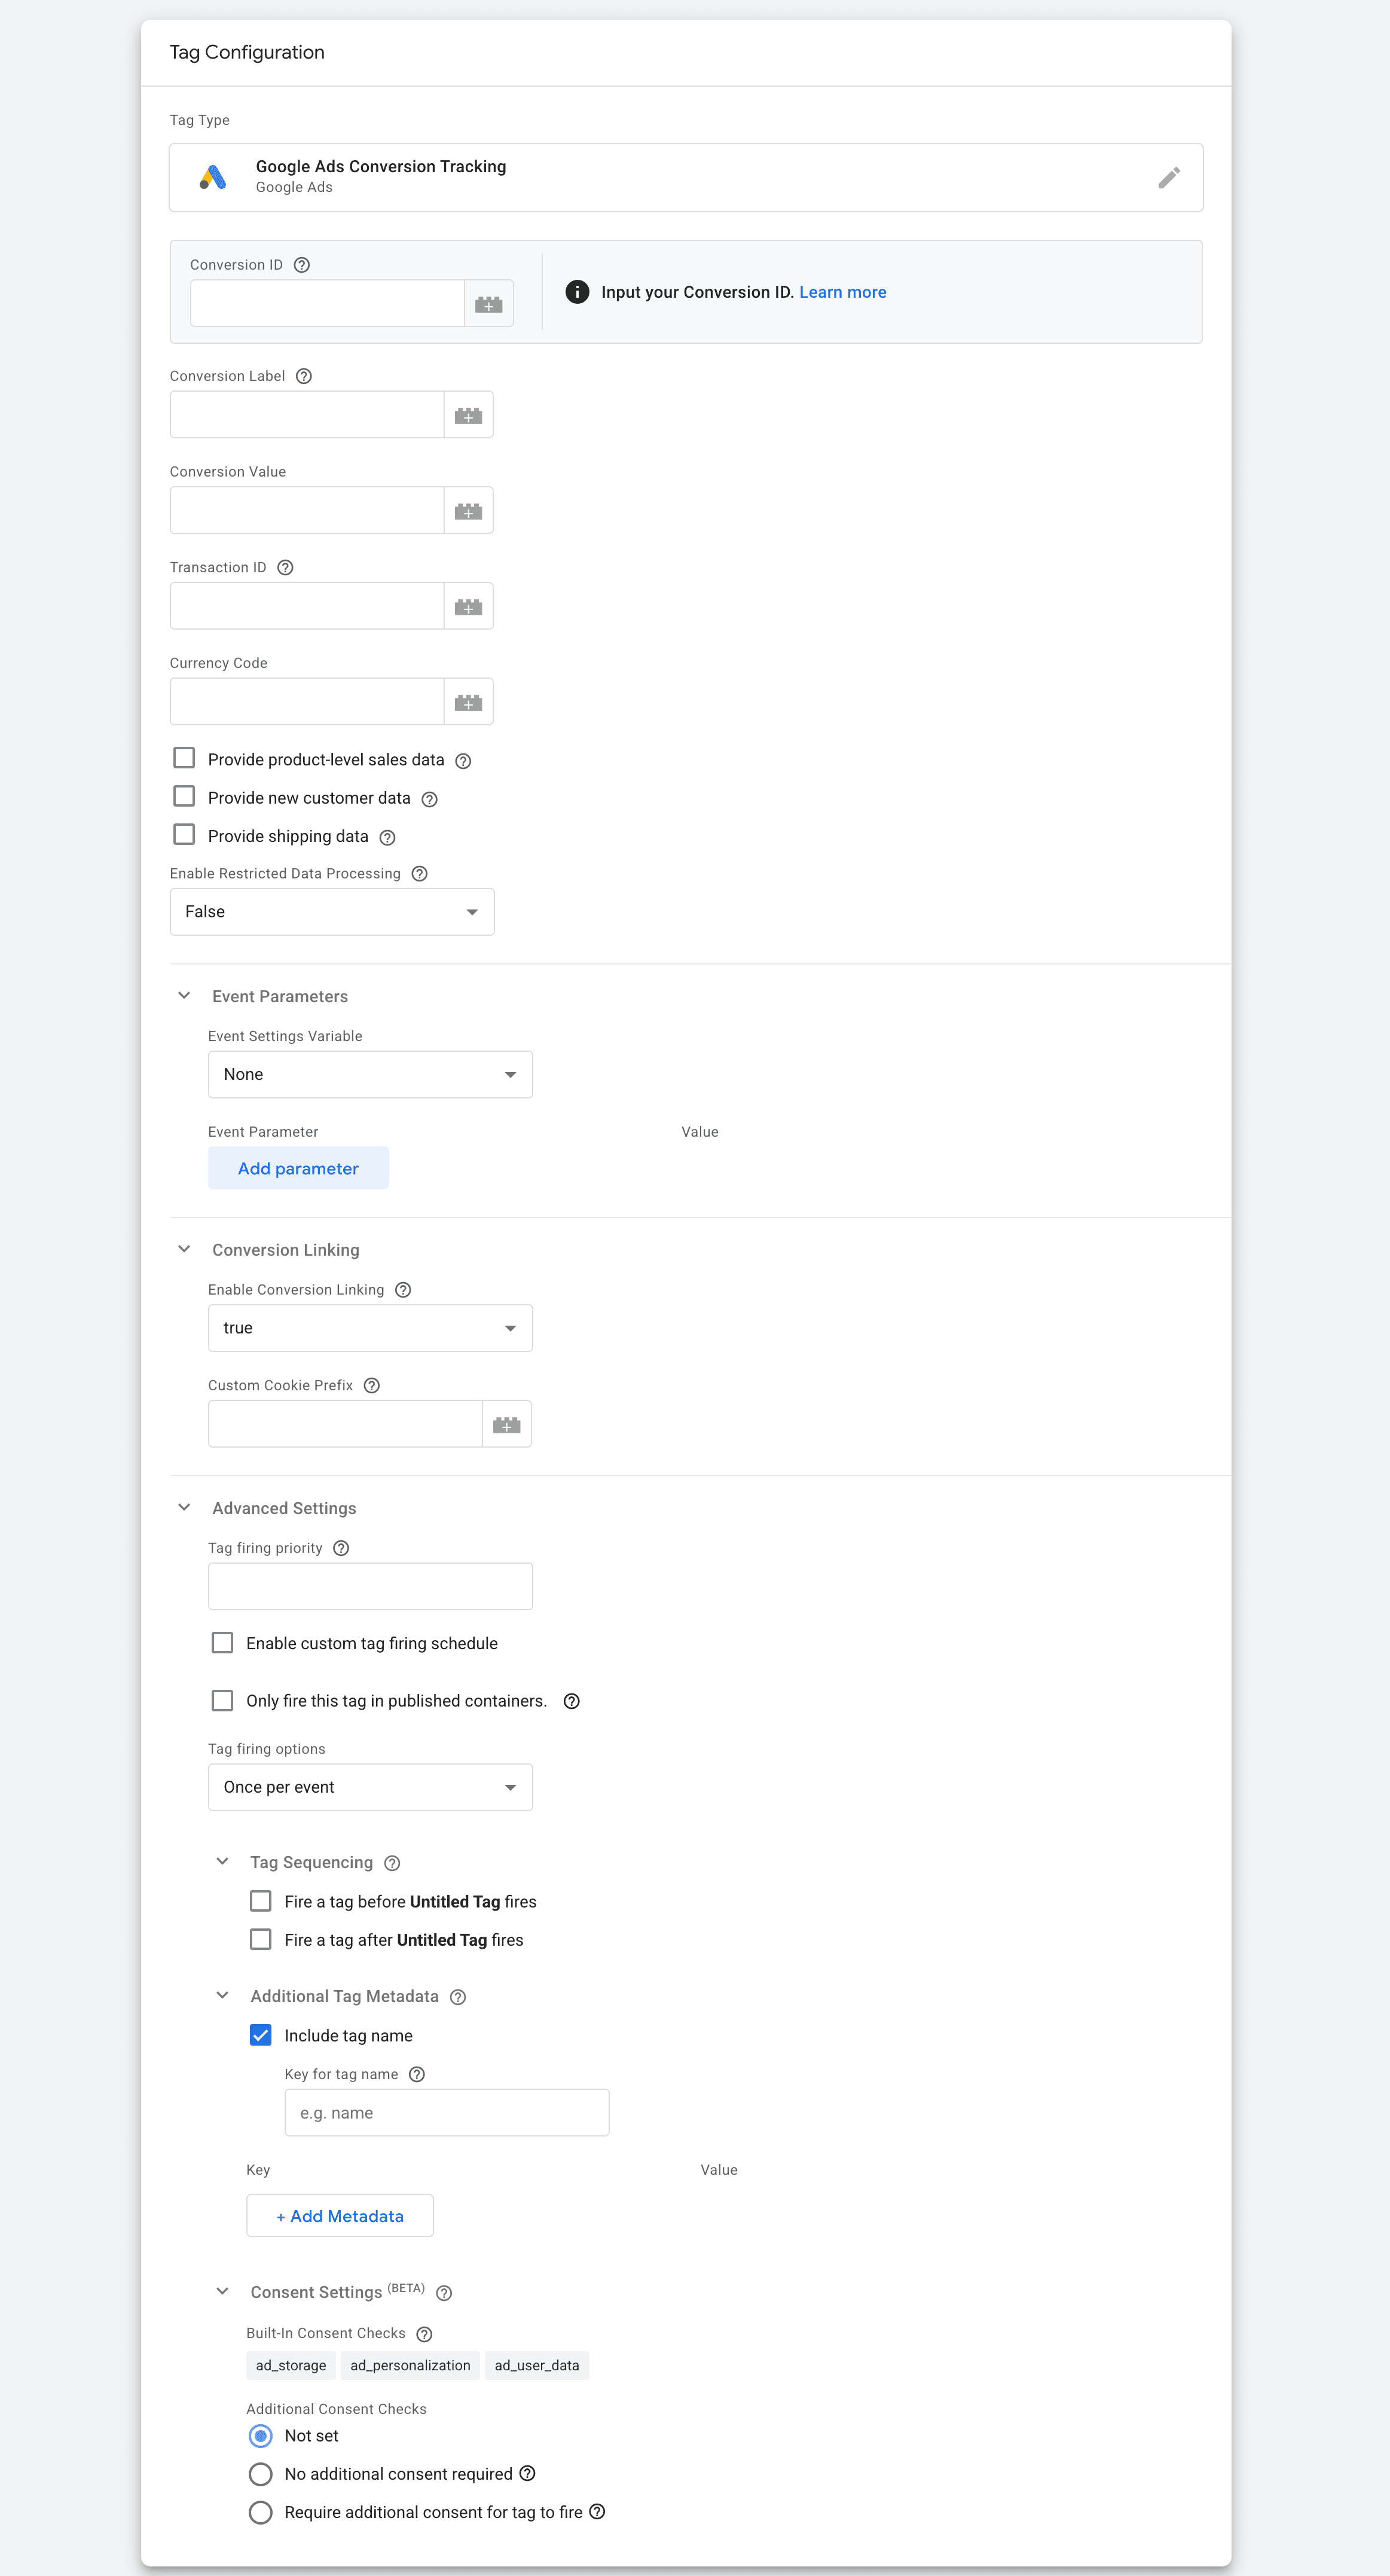Open the variable picker for Conversion Value
The width and height of the screenshot is (1390, 2576).
click(468, 510)
